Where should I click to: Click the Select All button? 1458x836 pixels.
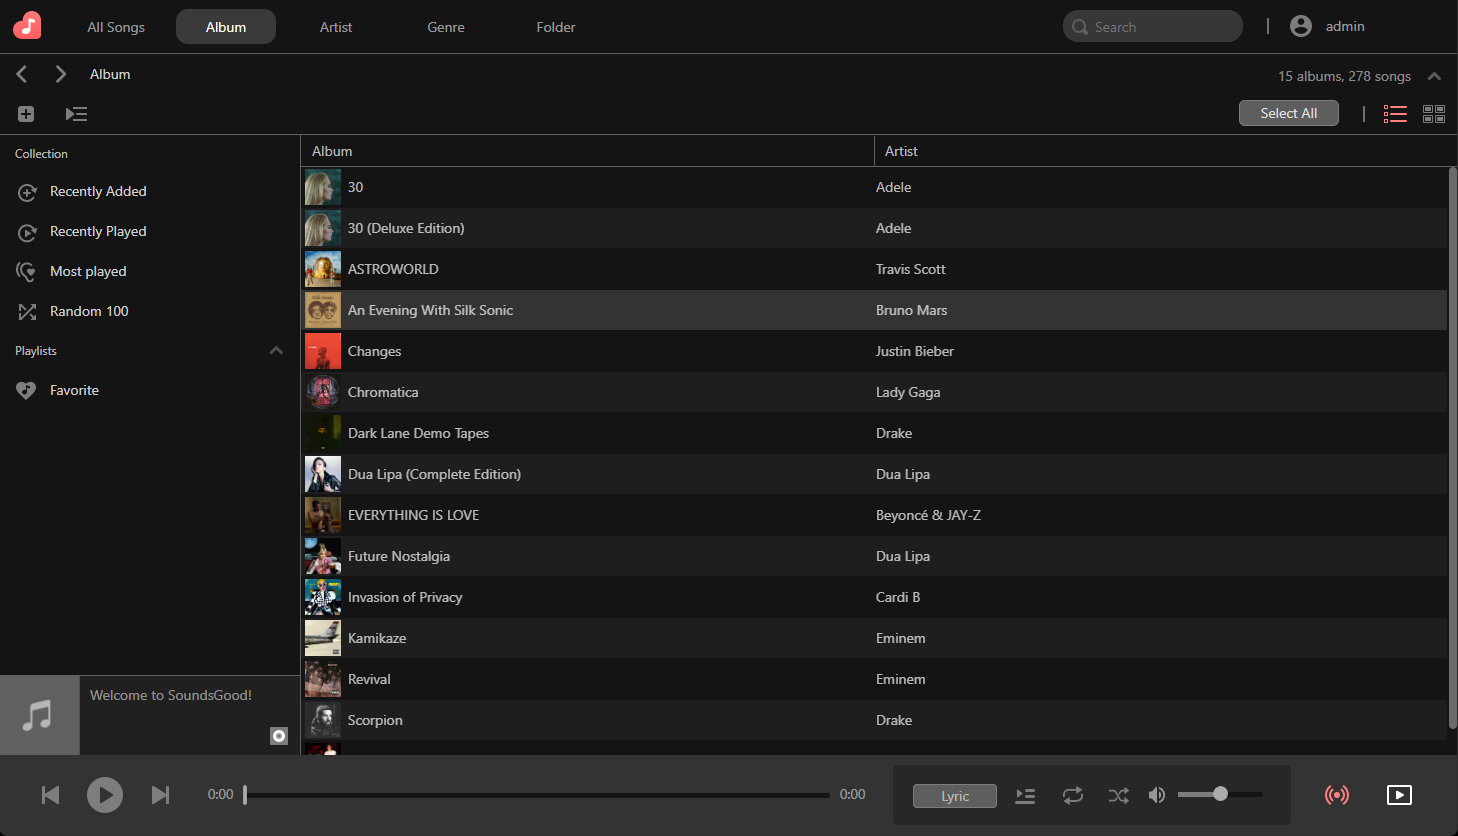pos(1289,113)
